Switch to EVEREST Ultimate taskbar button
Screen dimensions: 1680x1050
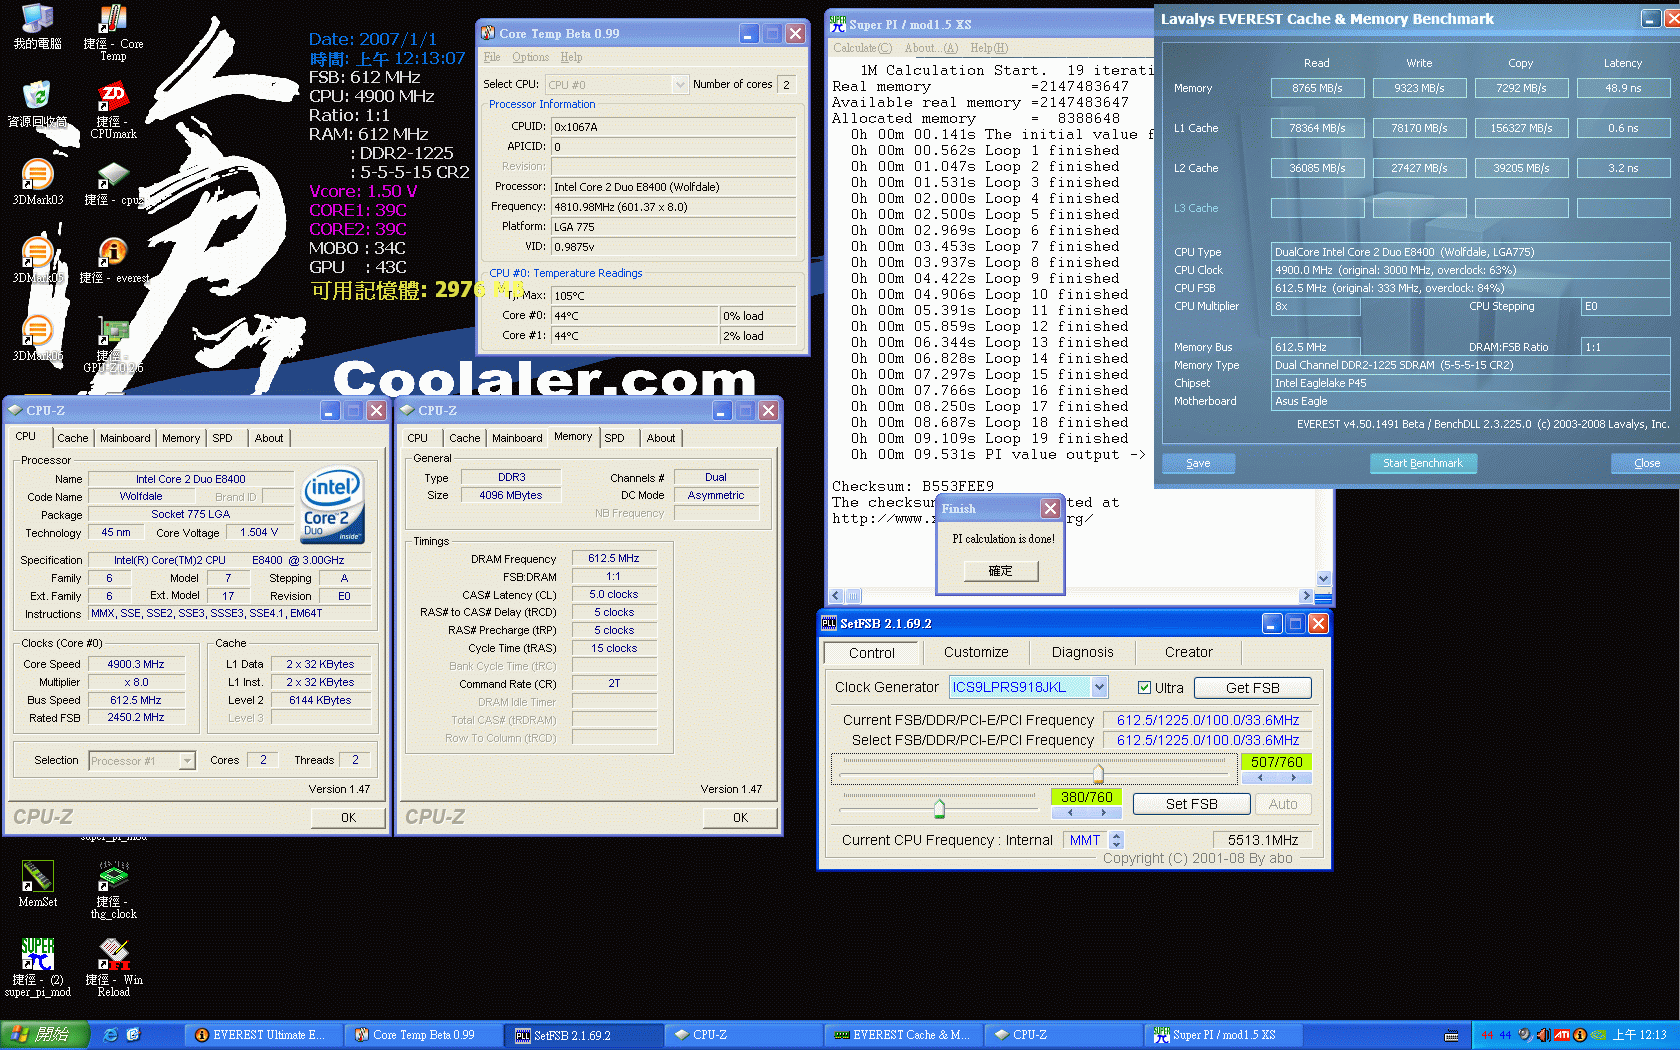(x=264, y=1035)
